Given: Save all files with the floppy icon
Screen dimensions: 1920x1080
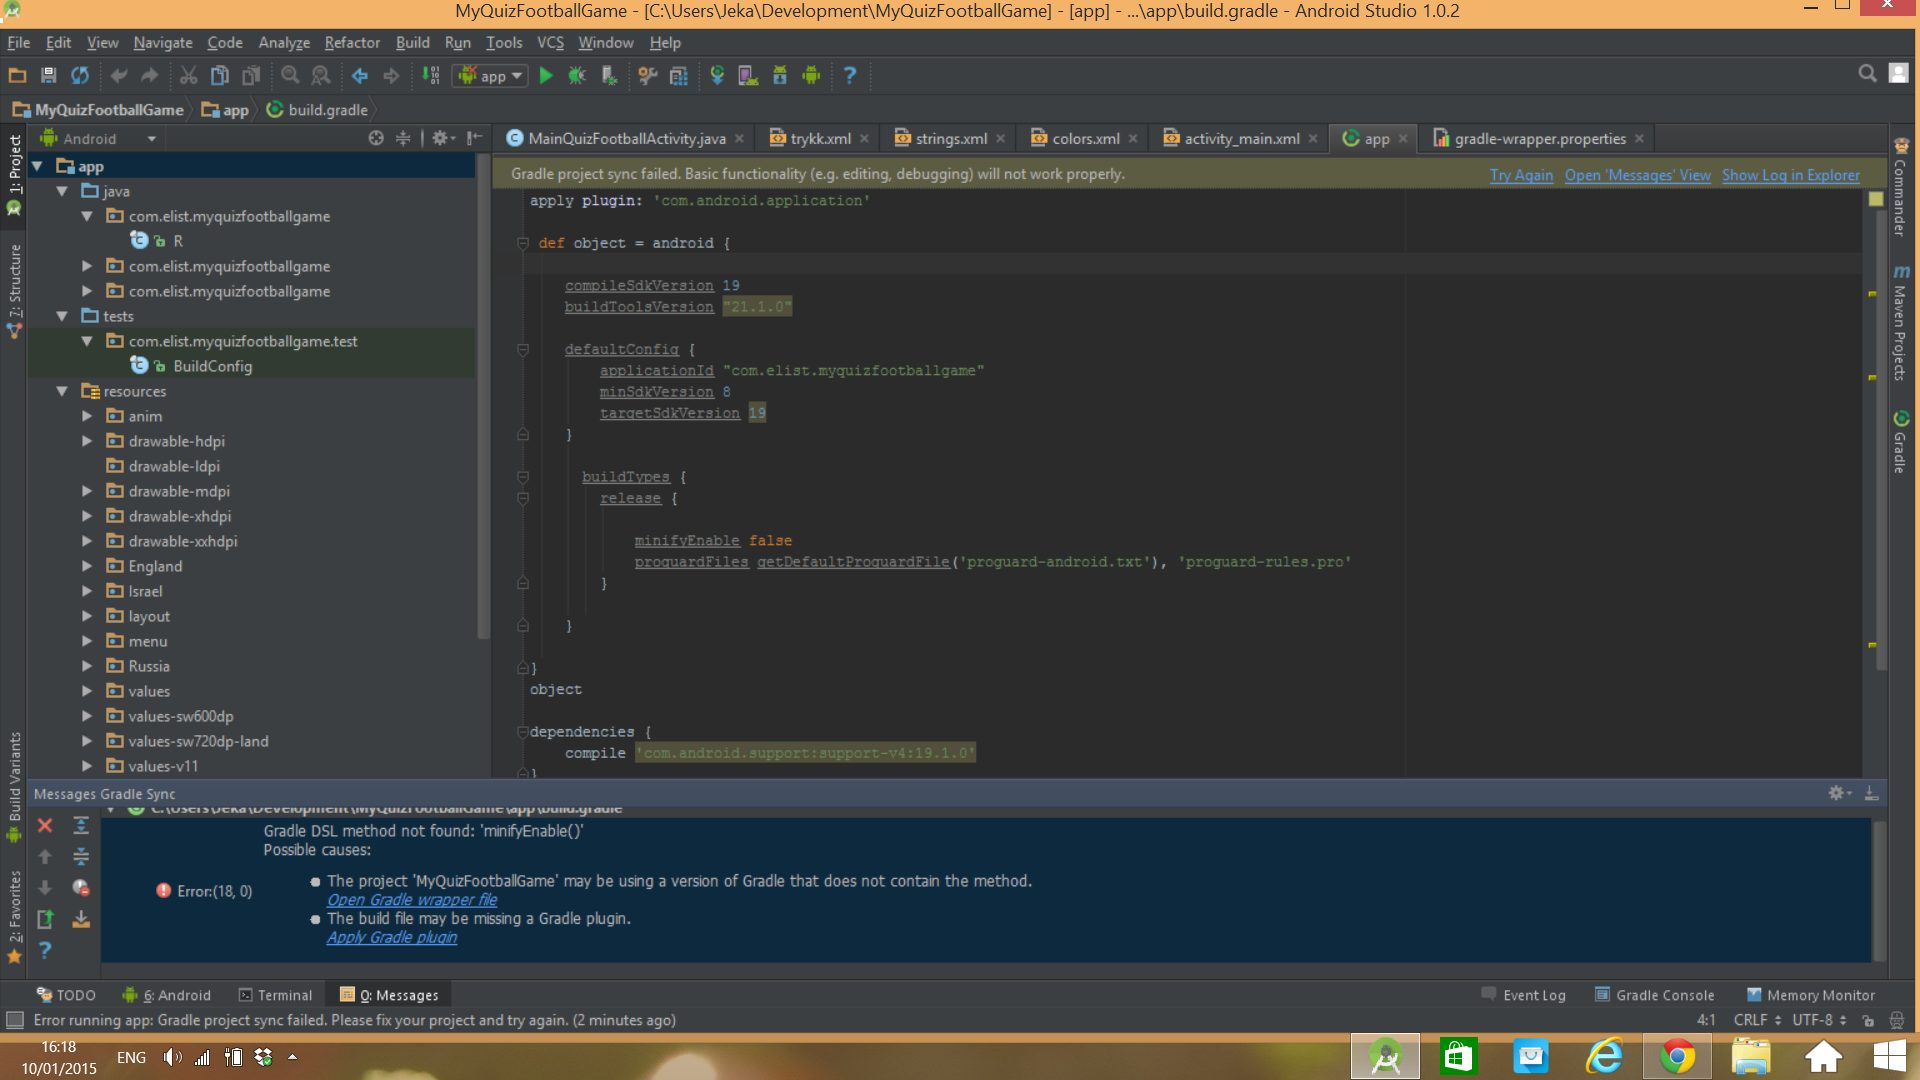Looking at the screenshot, I should pos(48,76).
